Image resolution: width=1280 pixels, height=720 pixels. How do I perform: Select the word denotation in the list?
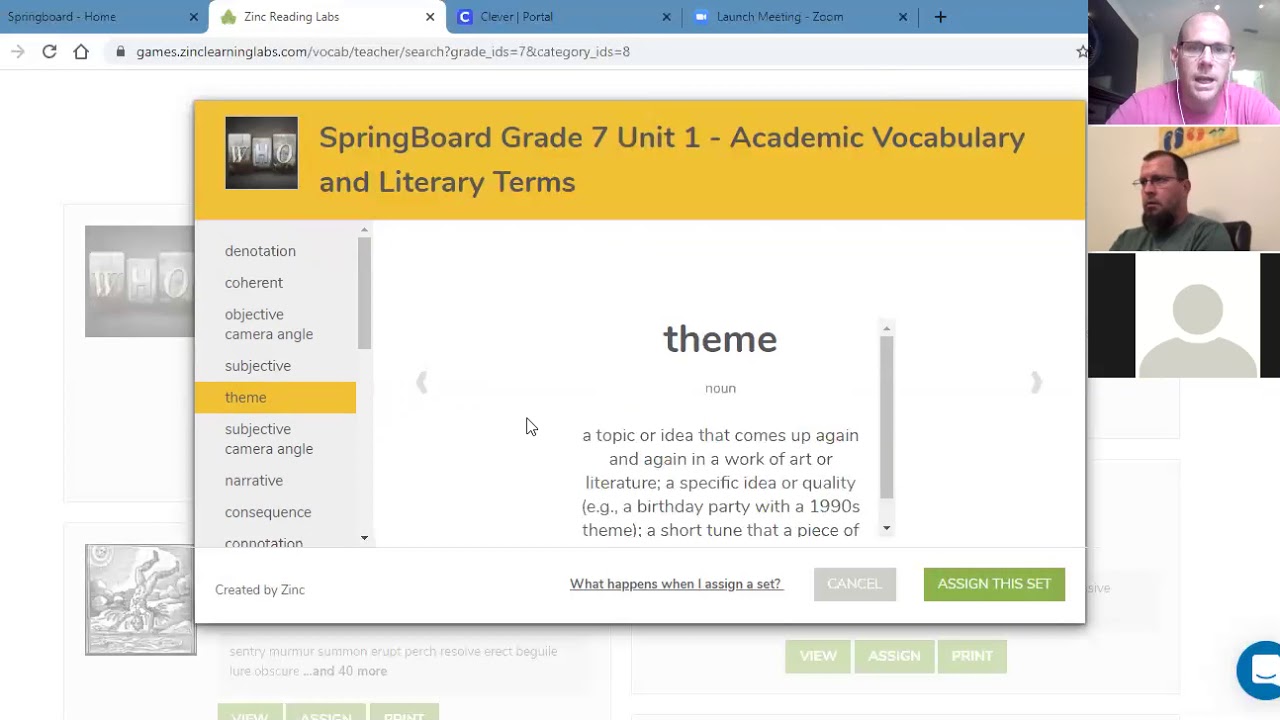coord(260,251)
